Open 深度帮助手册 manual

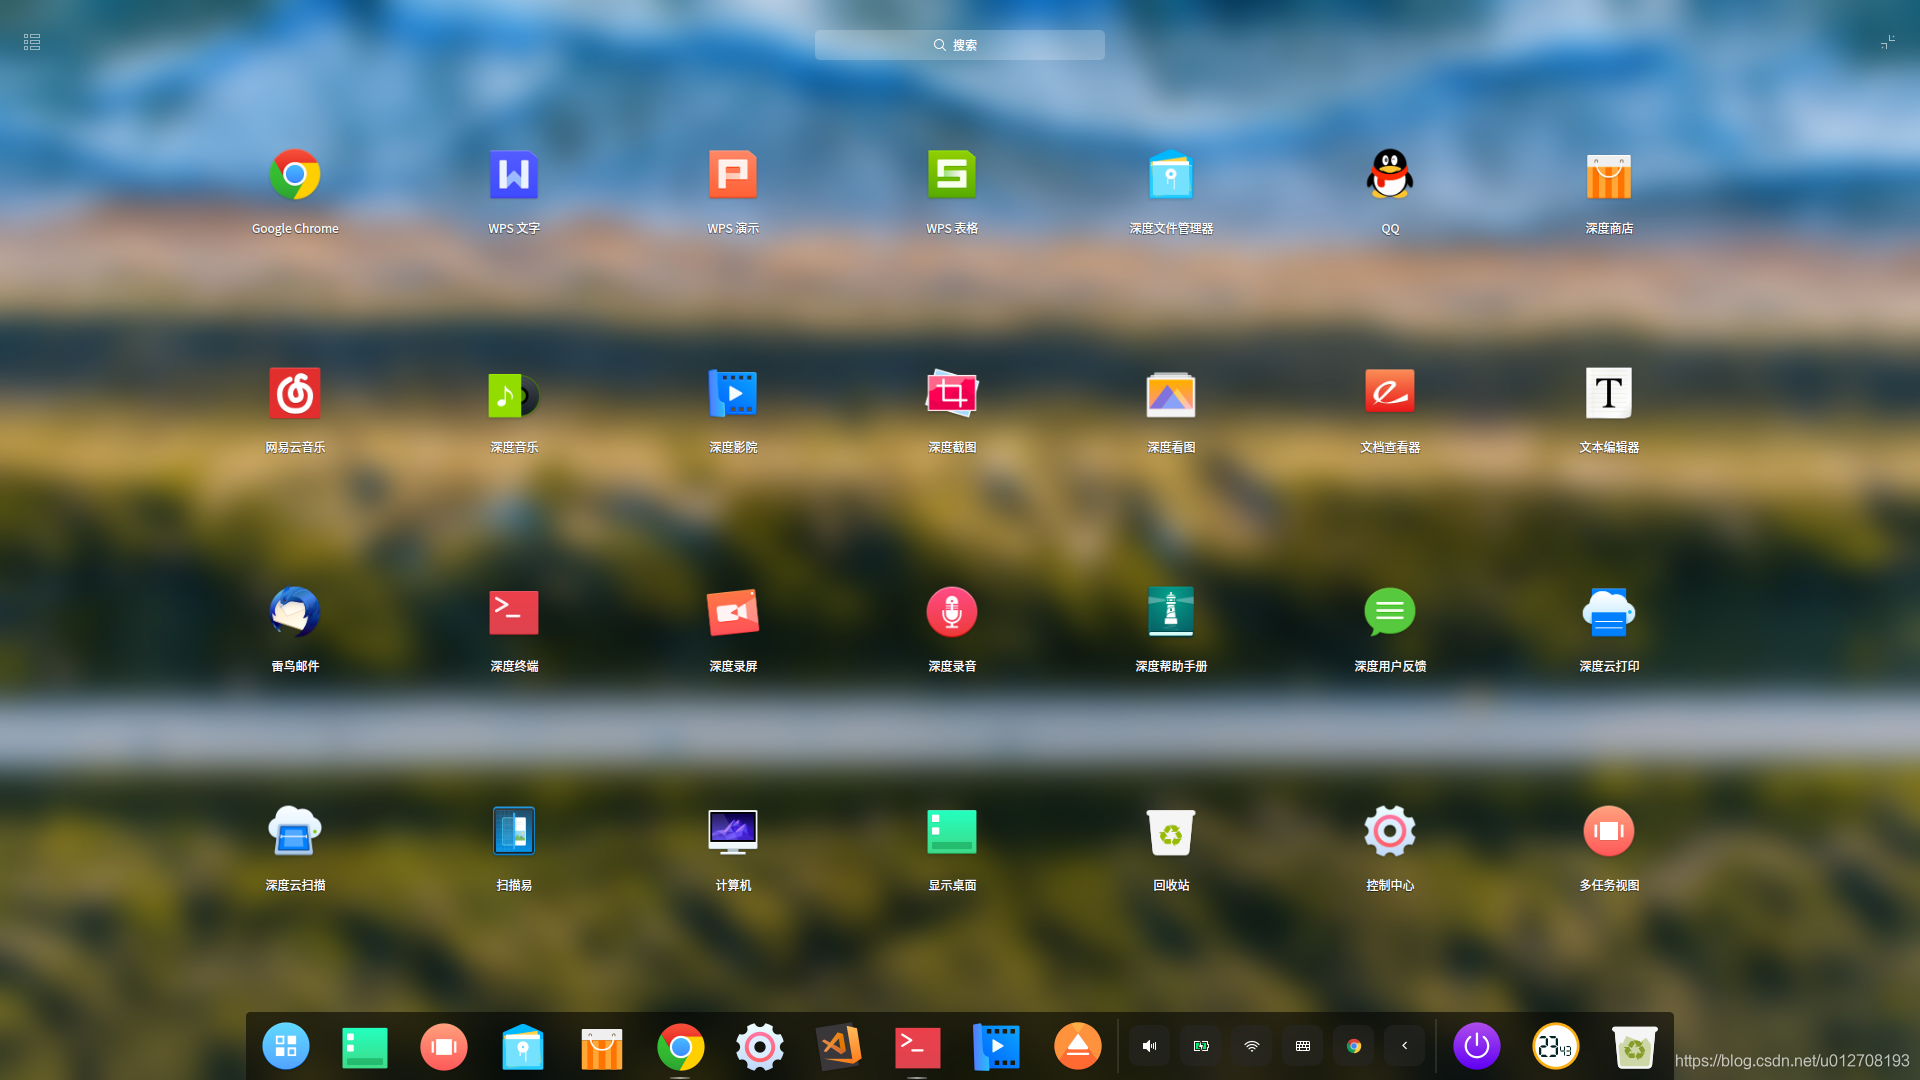(1171, 612)
